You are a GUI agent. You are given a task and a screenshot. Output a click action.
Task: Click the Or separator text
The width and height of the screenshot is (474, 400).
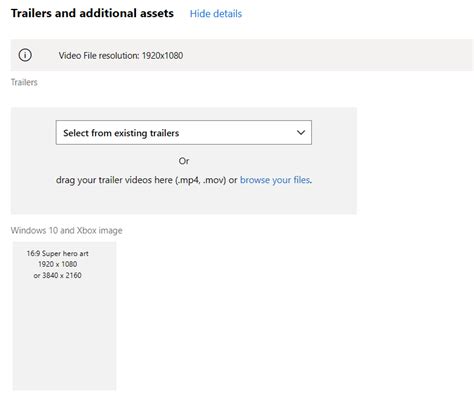(184, 161)
